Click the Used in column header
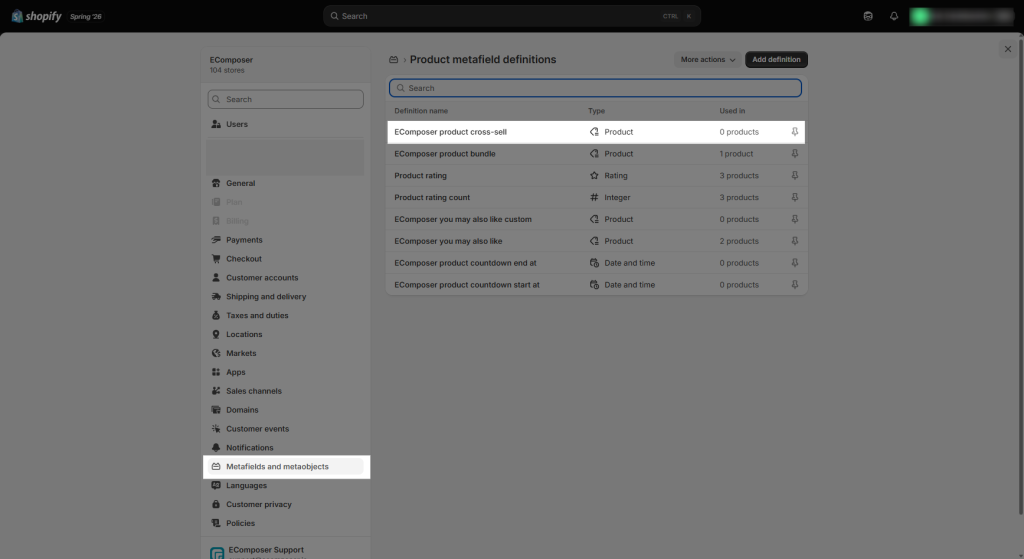This screenshot has width=1024, height=559. pos(732,111)
